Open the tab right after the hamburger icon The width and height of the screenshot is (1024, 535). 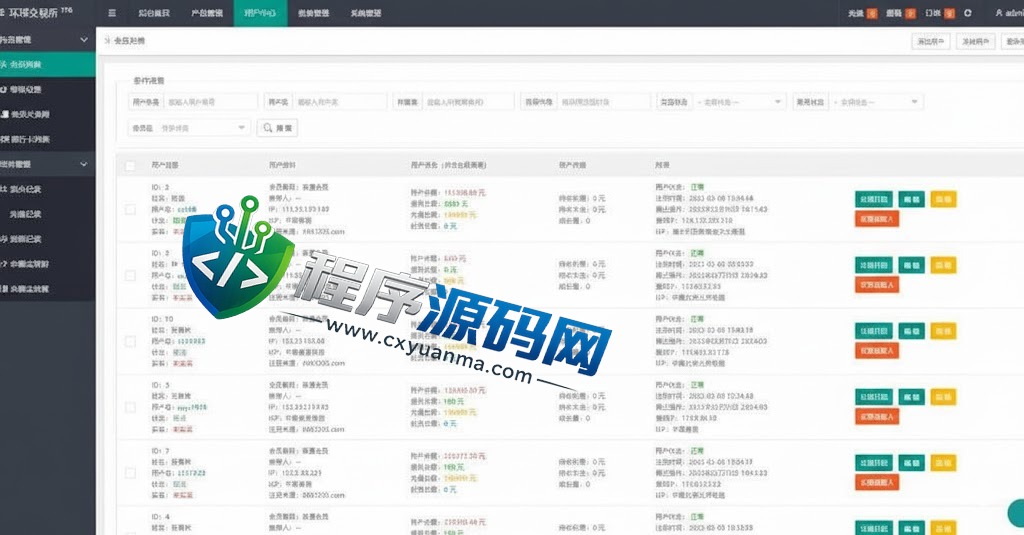[x=154, y=13]
